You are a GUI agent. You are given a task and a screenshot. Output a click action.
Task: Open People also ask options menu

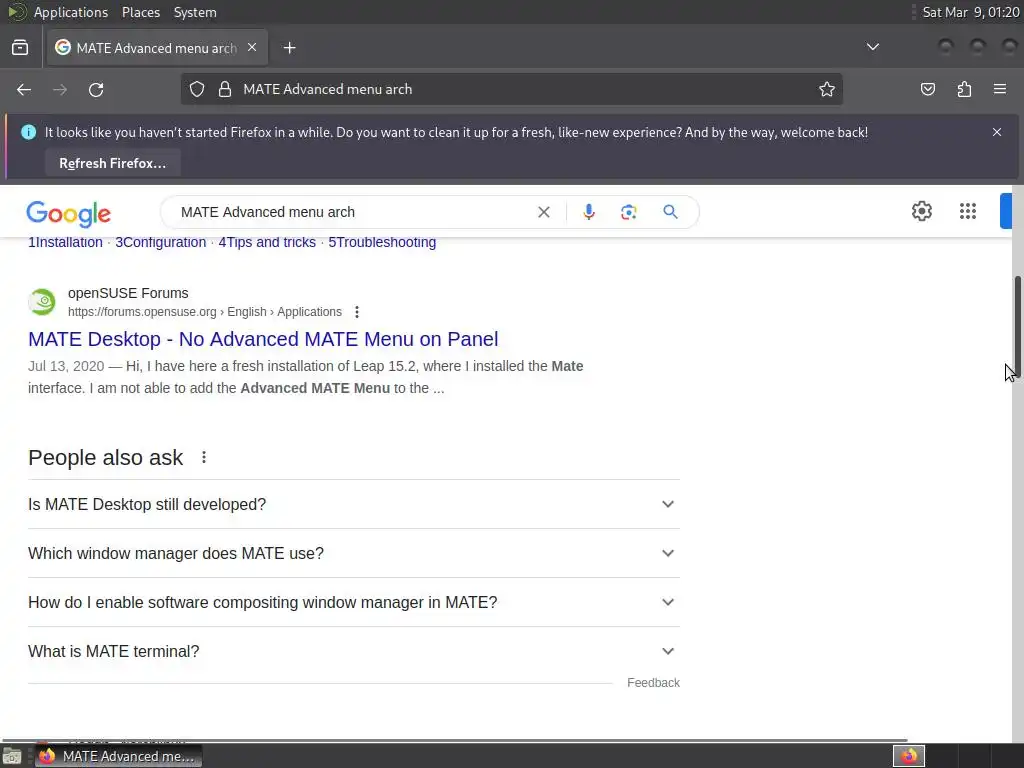tap(204, 457)
